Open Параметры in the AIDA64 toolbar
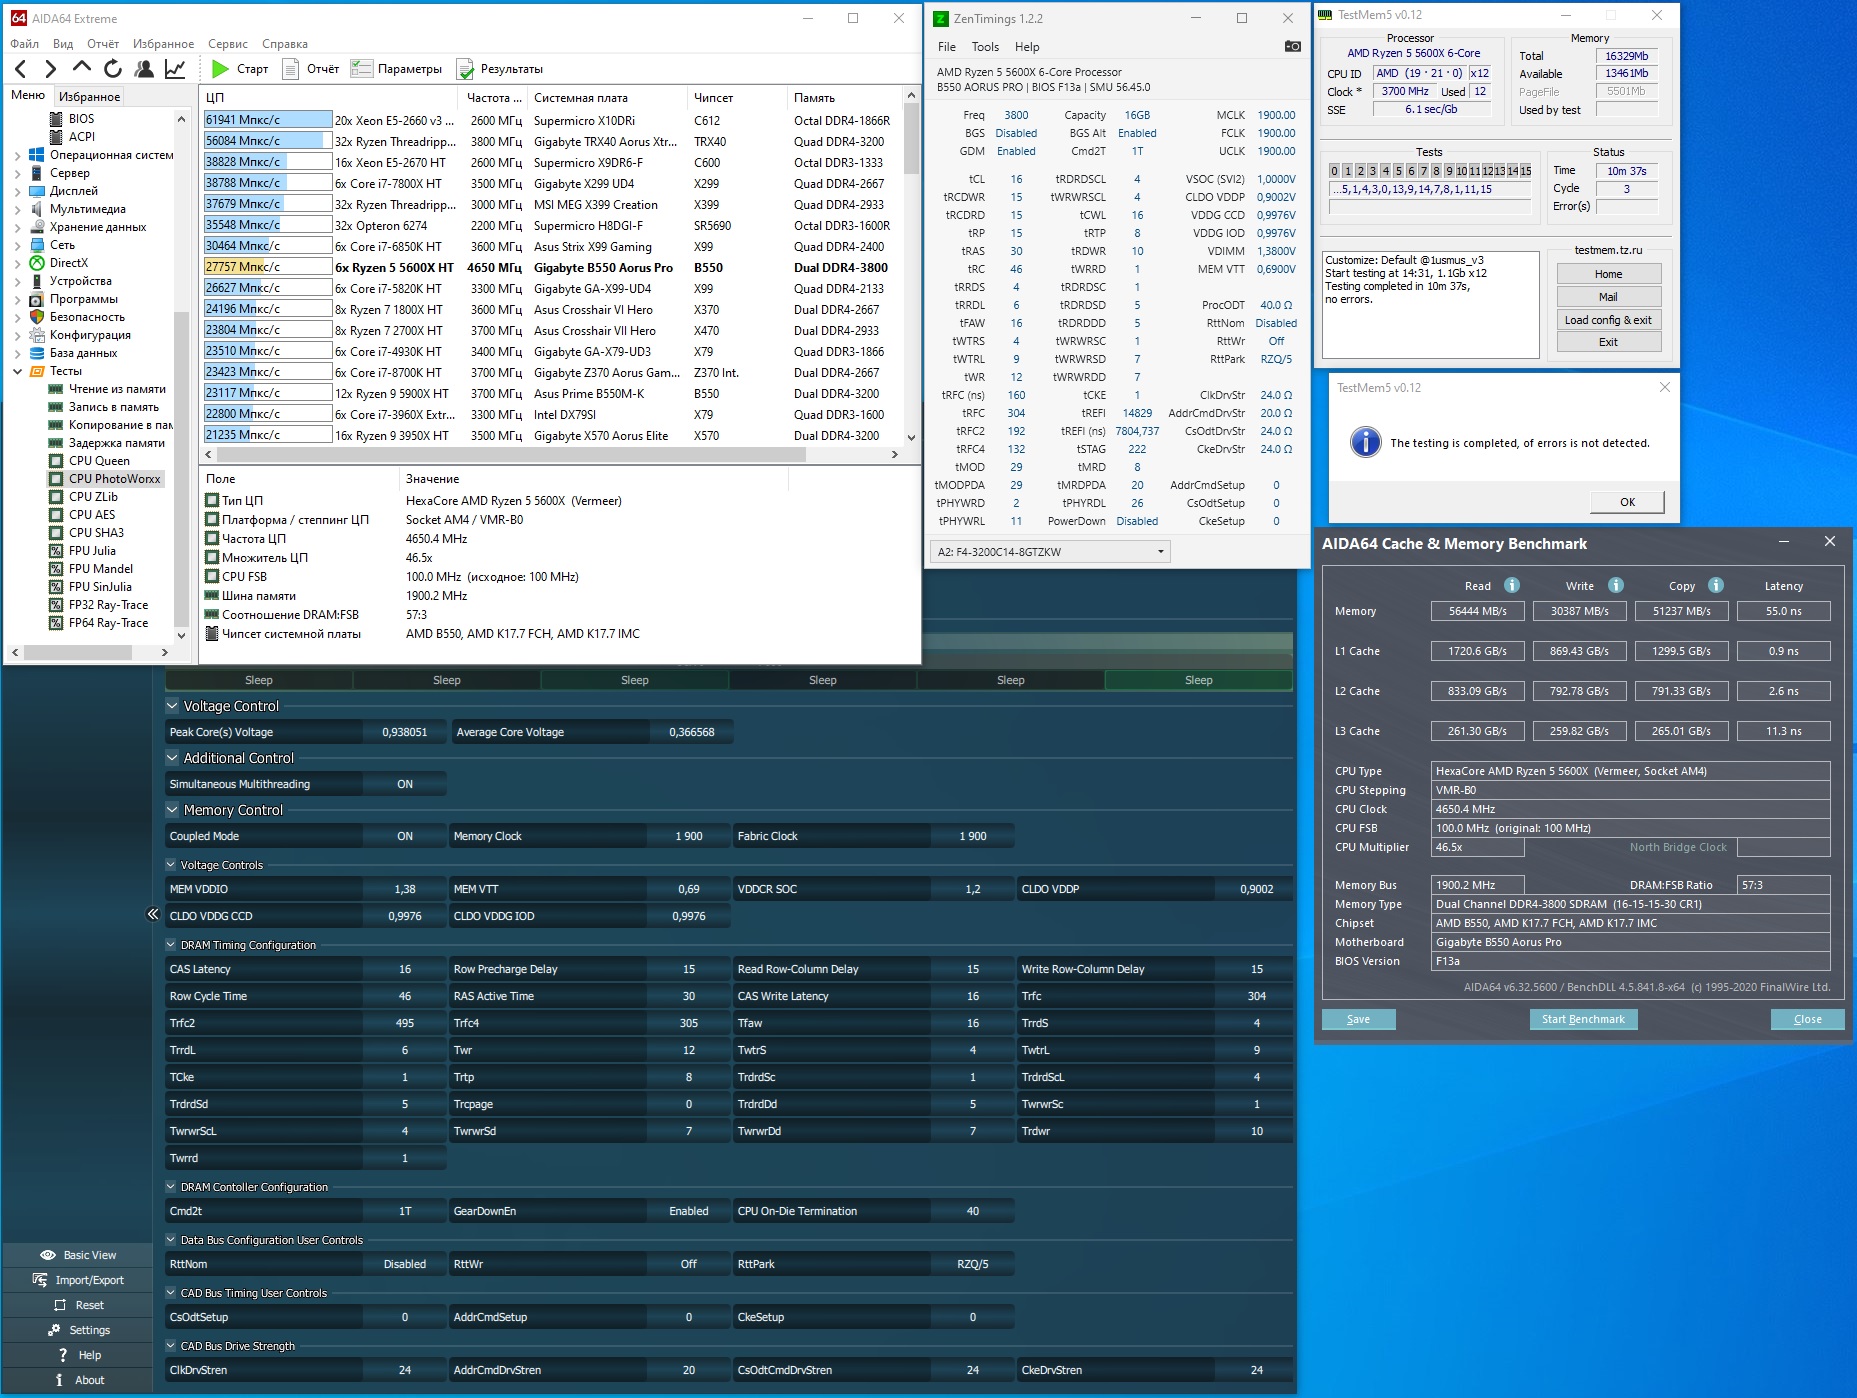 (x=397, y=69)
